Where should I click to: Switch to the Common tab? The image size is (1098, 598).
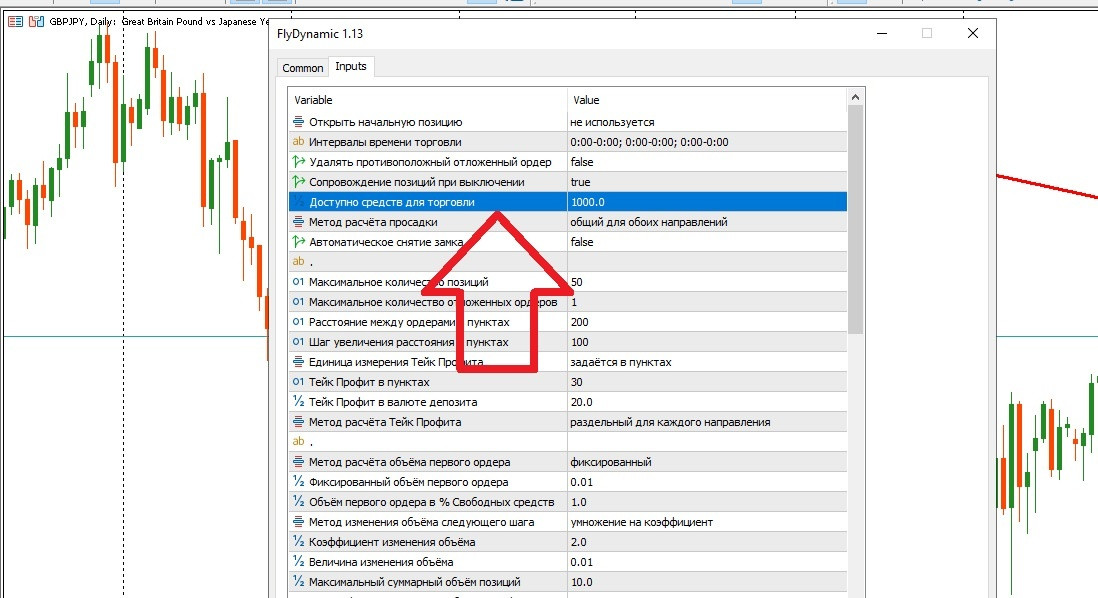pyautogui.click(x=303, y=68)
